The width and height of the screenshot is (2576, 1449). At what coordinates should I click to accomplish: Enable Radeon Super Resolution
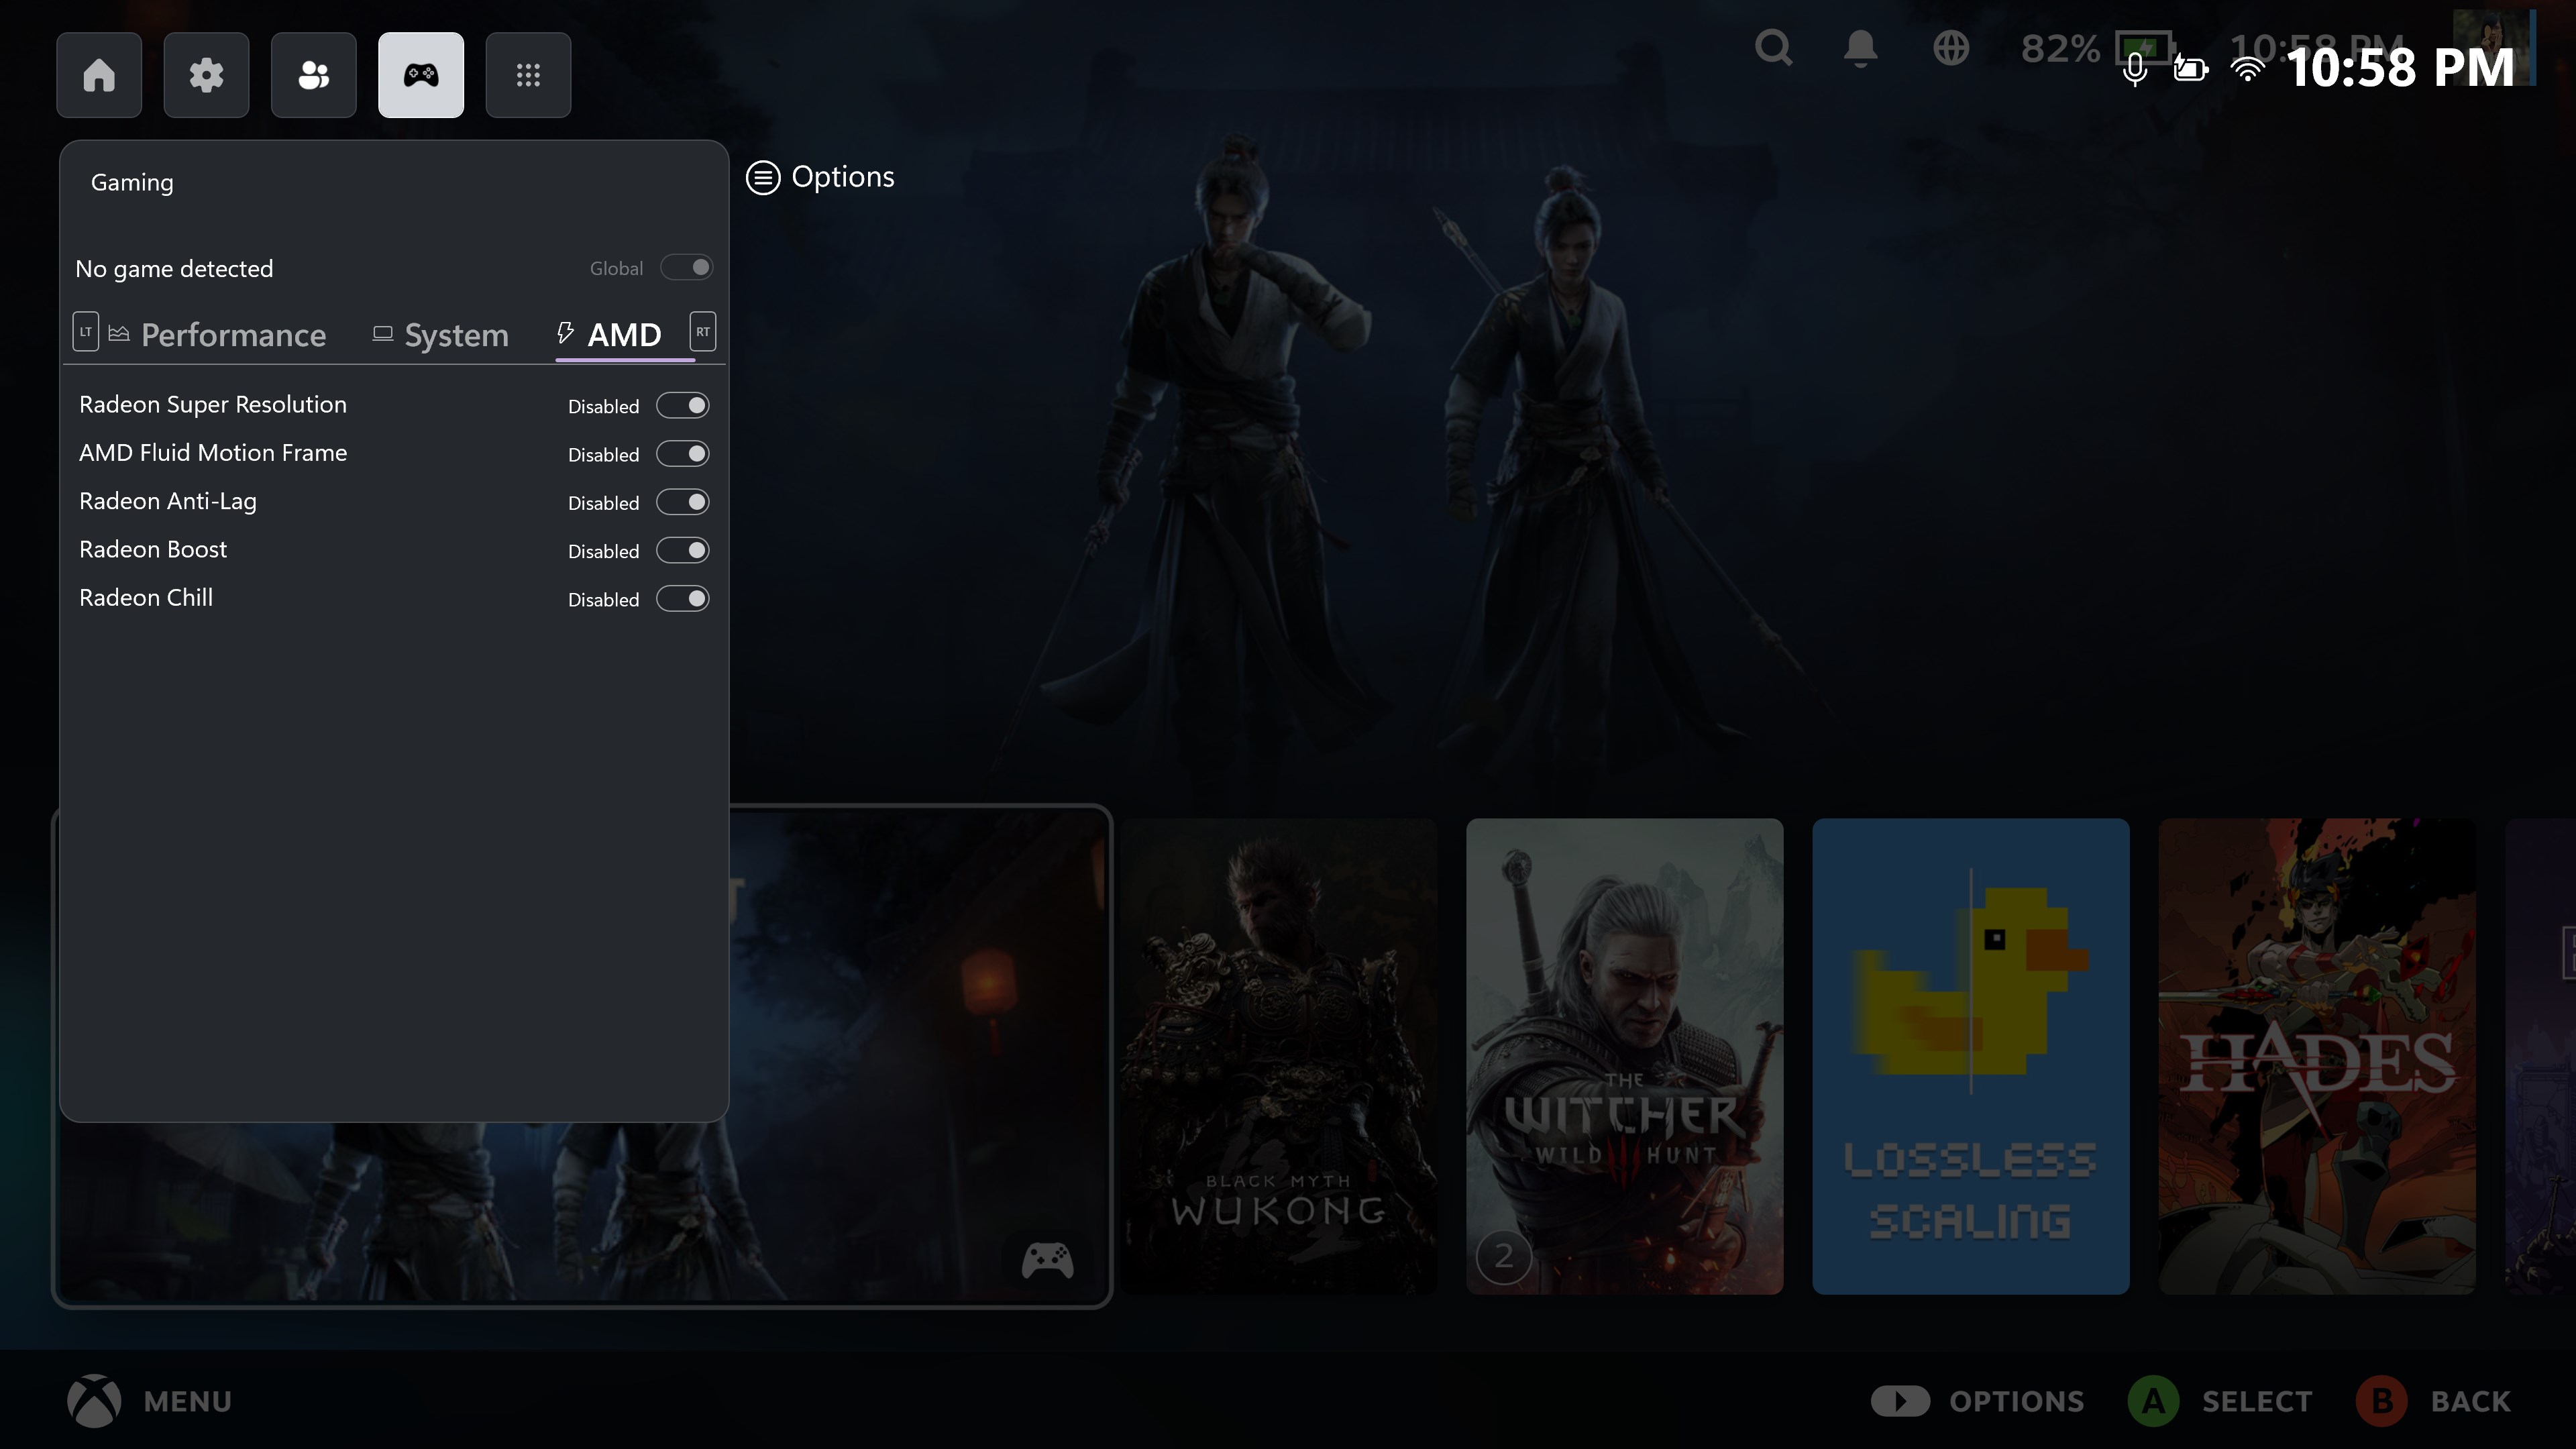(683, 405)
